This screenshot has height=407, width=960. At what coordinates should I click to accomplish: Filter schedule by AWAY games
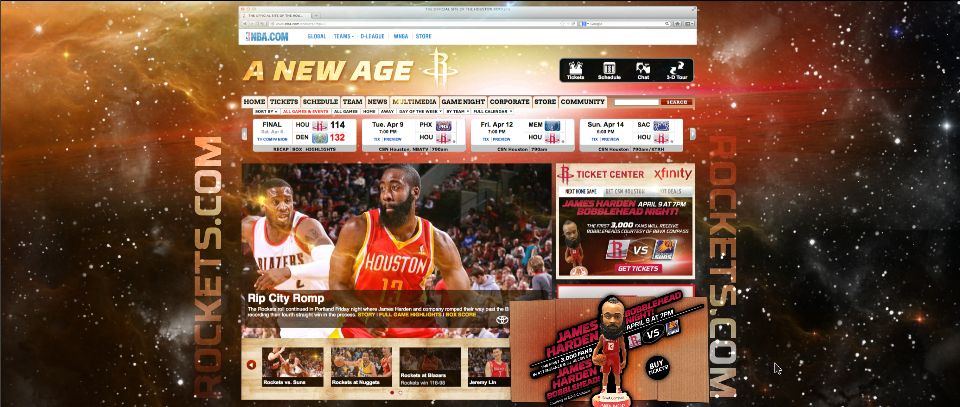pyautogui.click(x=387, y=111)
